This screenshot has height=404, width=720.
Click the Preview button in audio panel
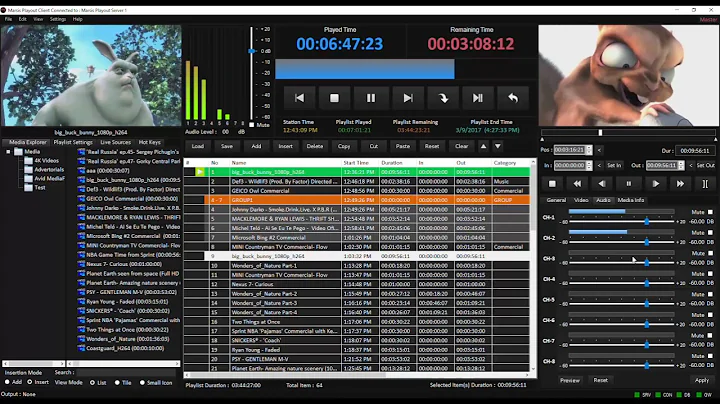[x=570, y=381]
